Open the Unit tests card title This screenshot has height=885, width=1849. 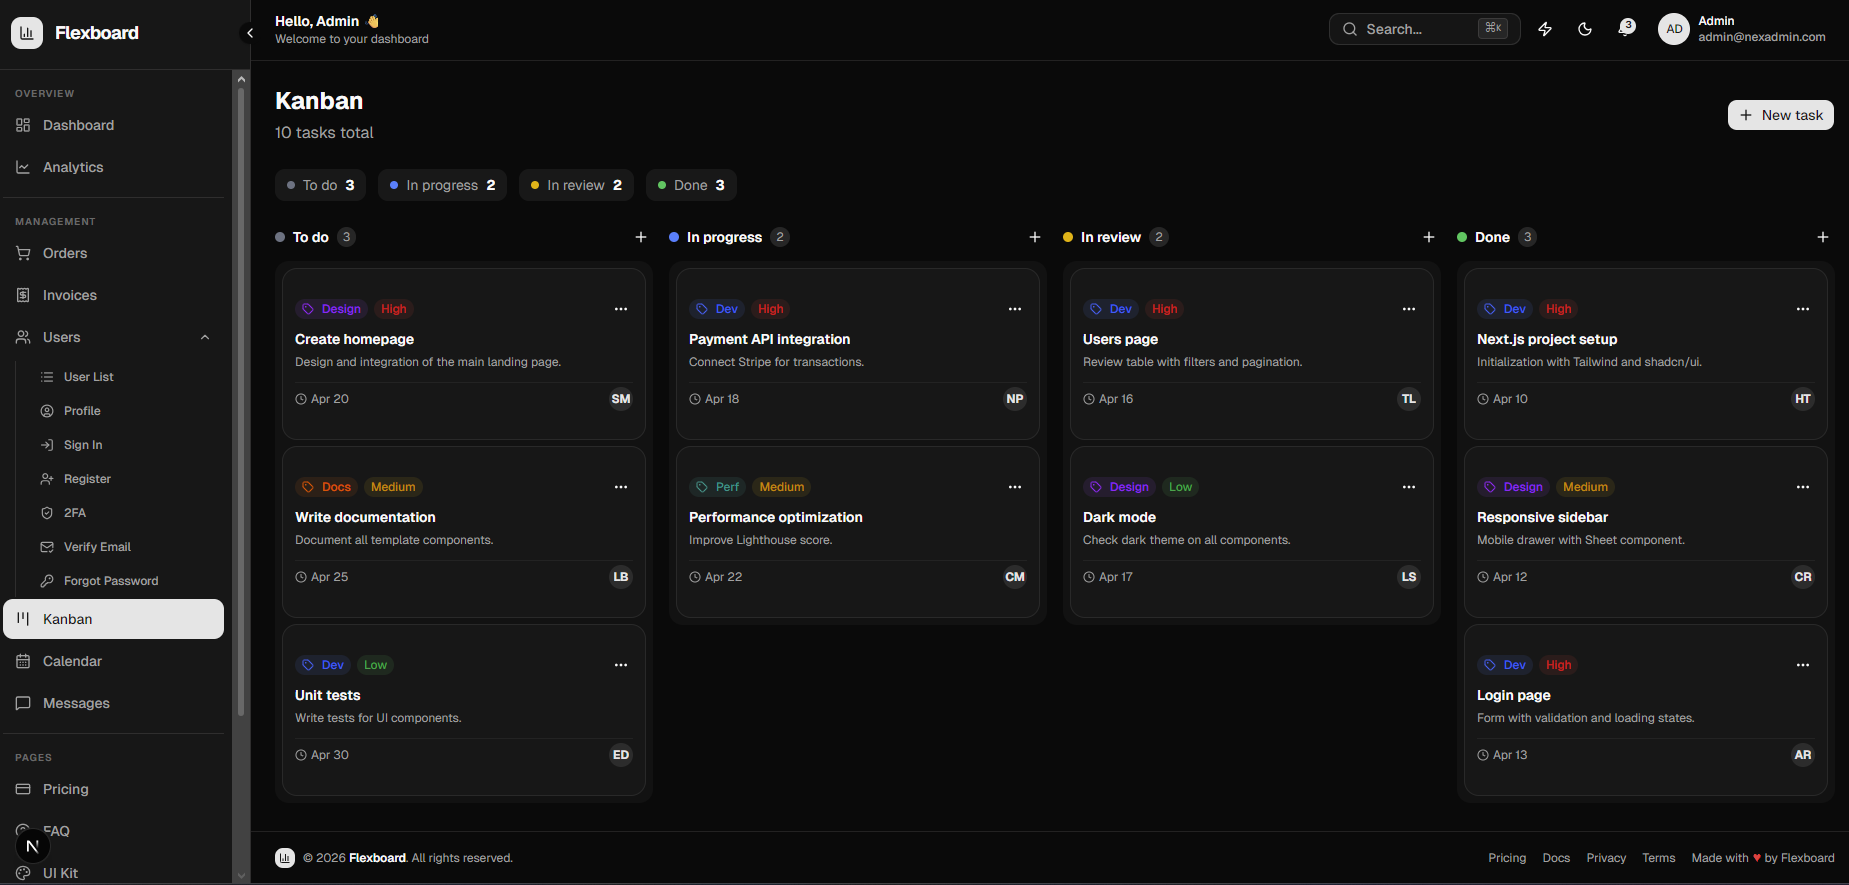328,695
